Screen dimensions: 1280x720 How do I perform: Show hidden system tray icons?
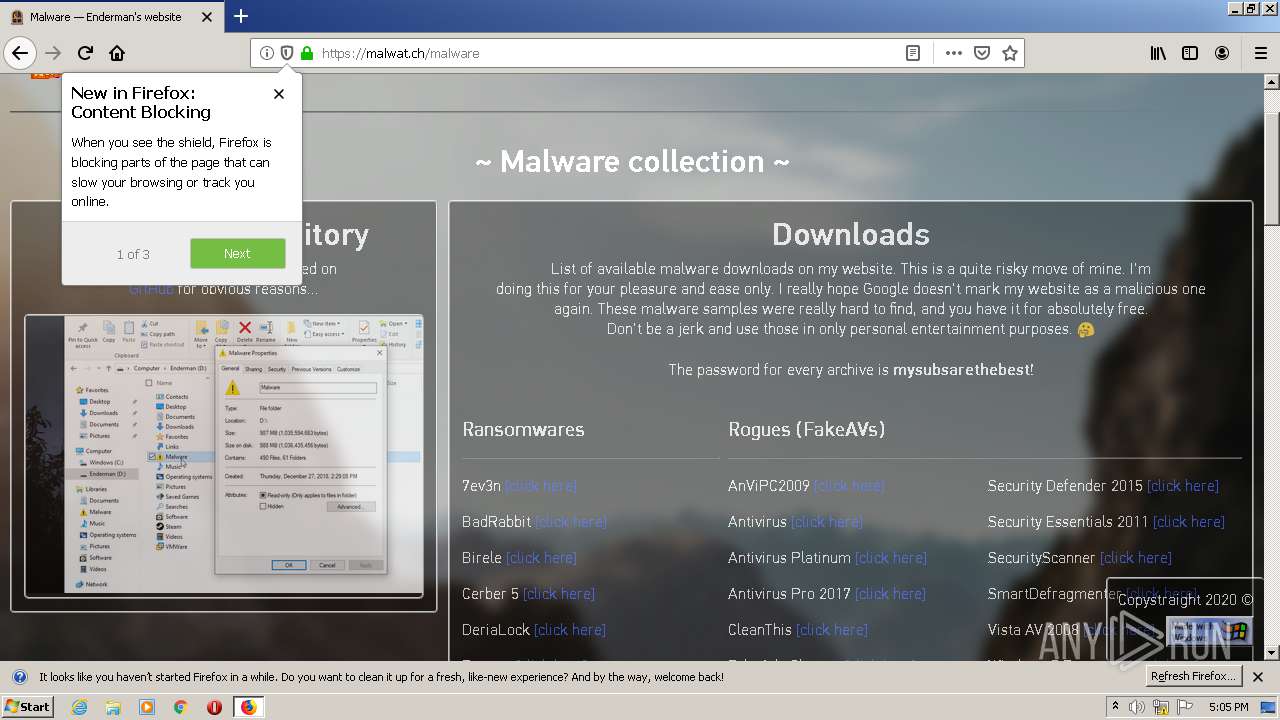click(x=1116, y=706)
